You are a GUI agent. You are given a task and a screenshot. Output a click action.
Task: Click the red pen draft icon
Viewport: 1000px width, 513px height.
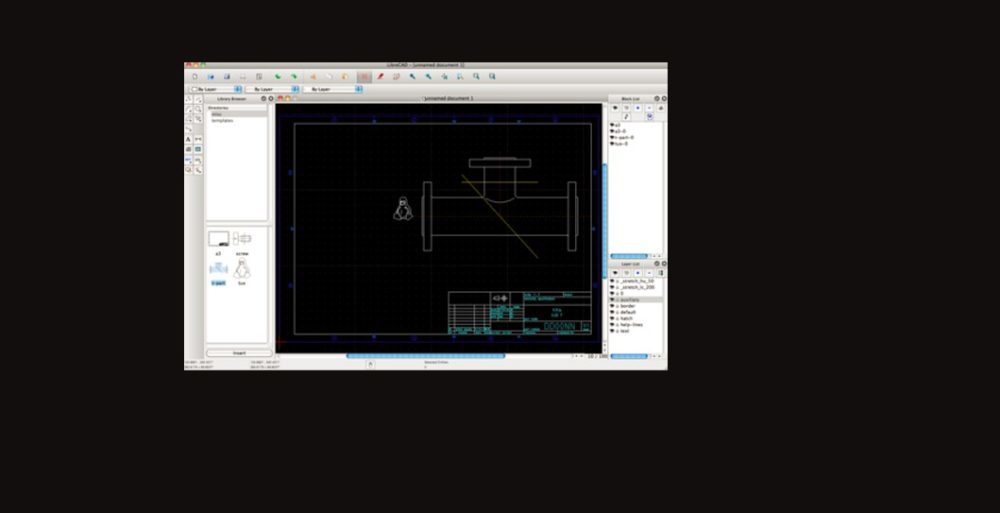click(x=380, y=76)
